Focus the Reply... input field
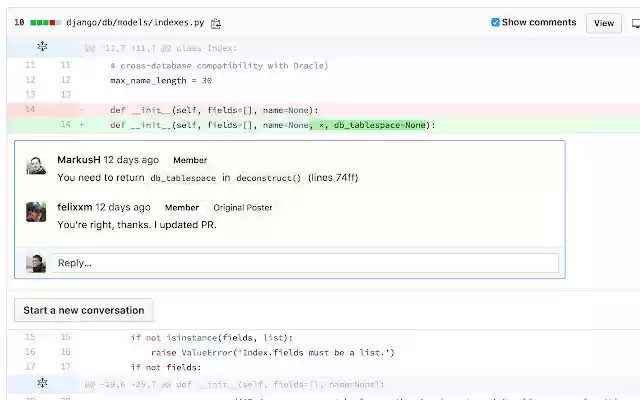 [x=305, y=263]
